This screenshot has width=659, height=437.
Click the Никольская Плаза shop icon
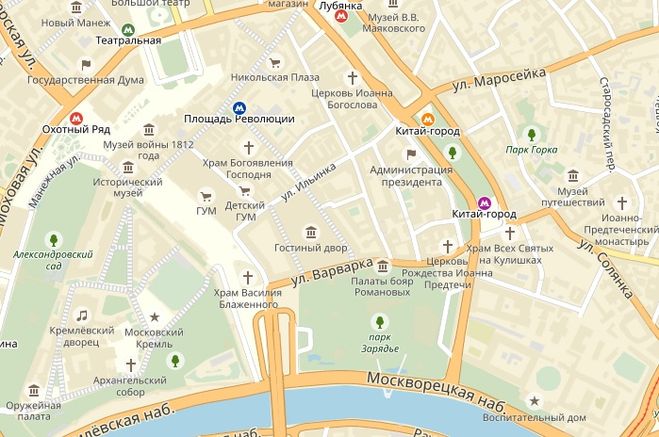pos(275,63)
